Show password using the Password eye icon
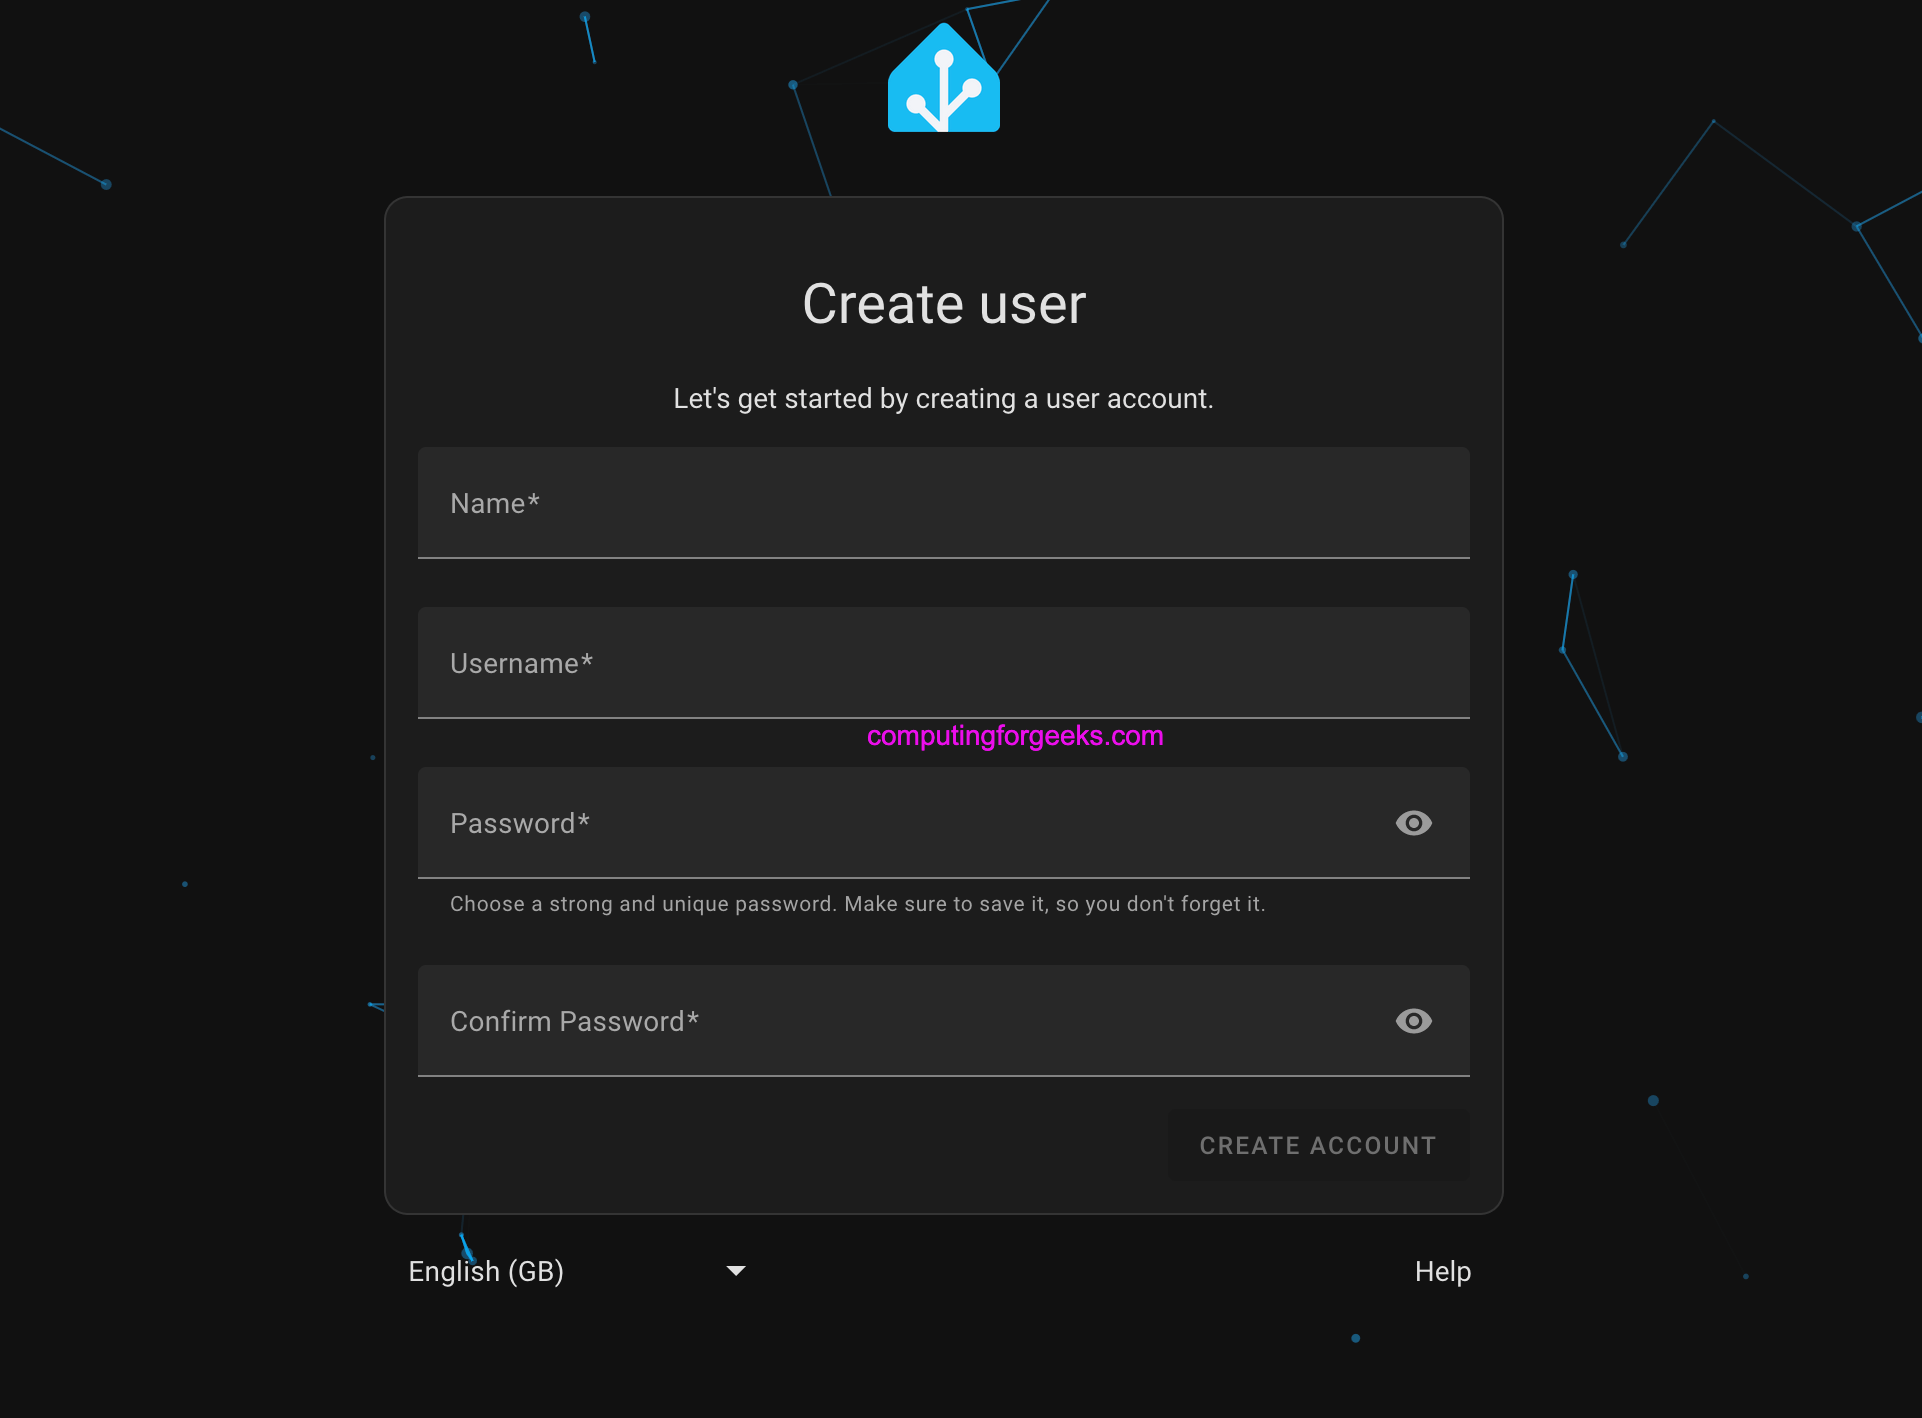1922x1418 pixels. (x=1413, y=823)
